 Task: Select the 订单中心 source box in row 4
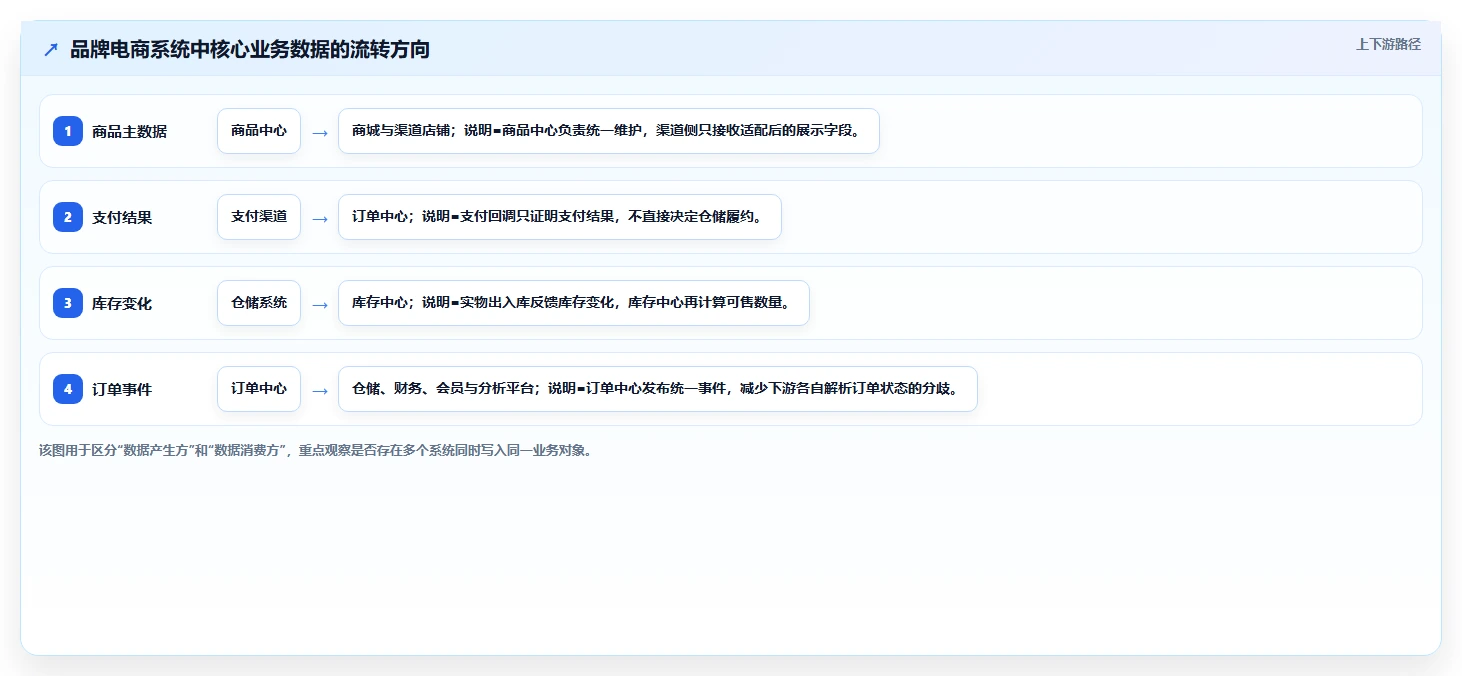click(259, 389)
